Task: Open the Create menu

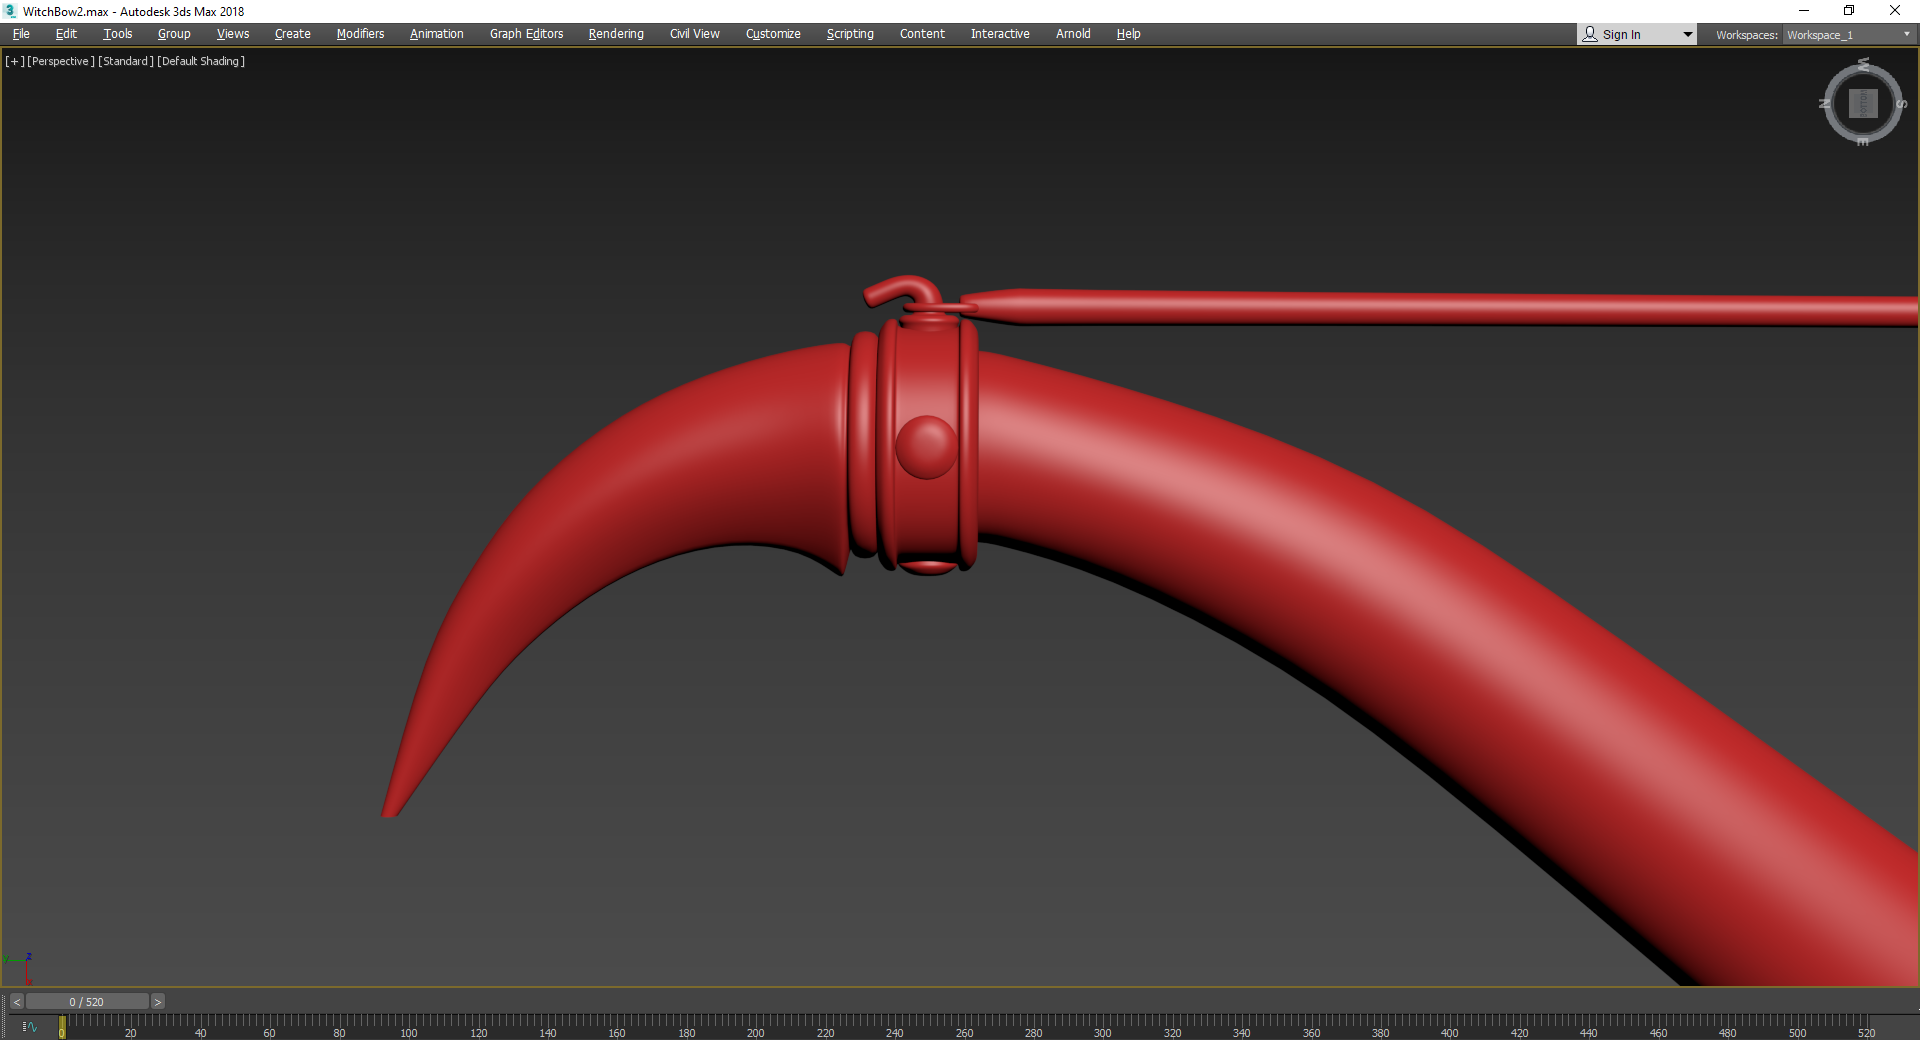Action: (x=293, y=34)
